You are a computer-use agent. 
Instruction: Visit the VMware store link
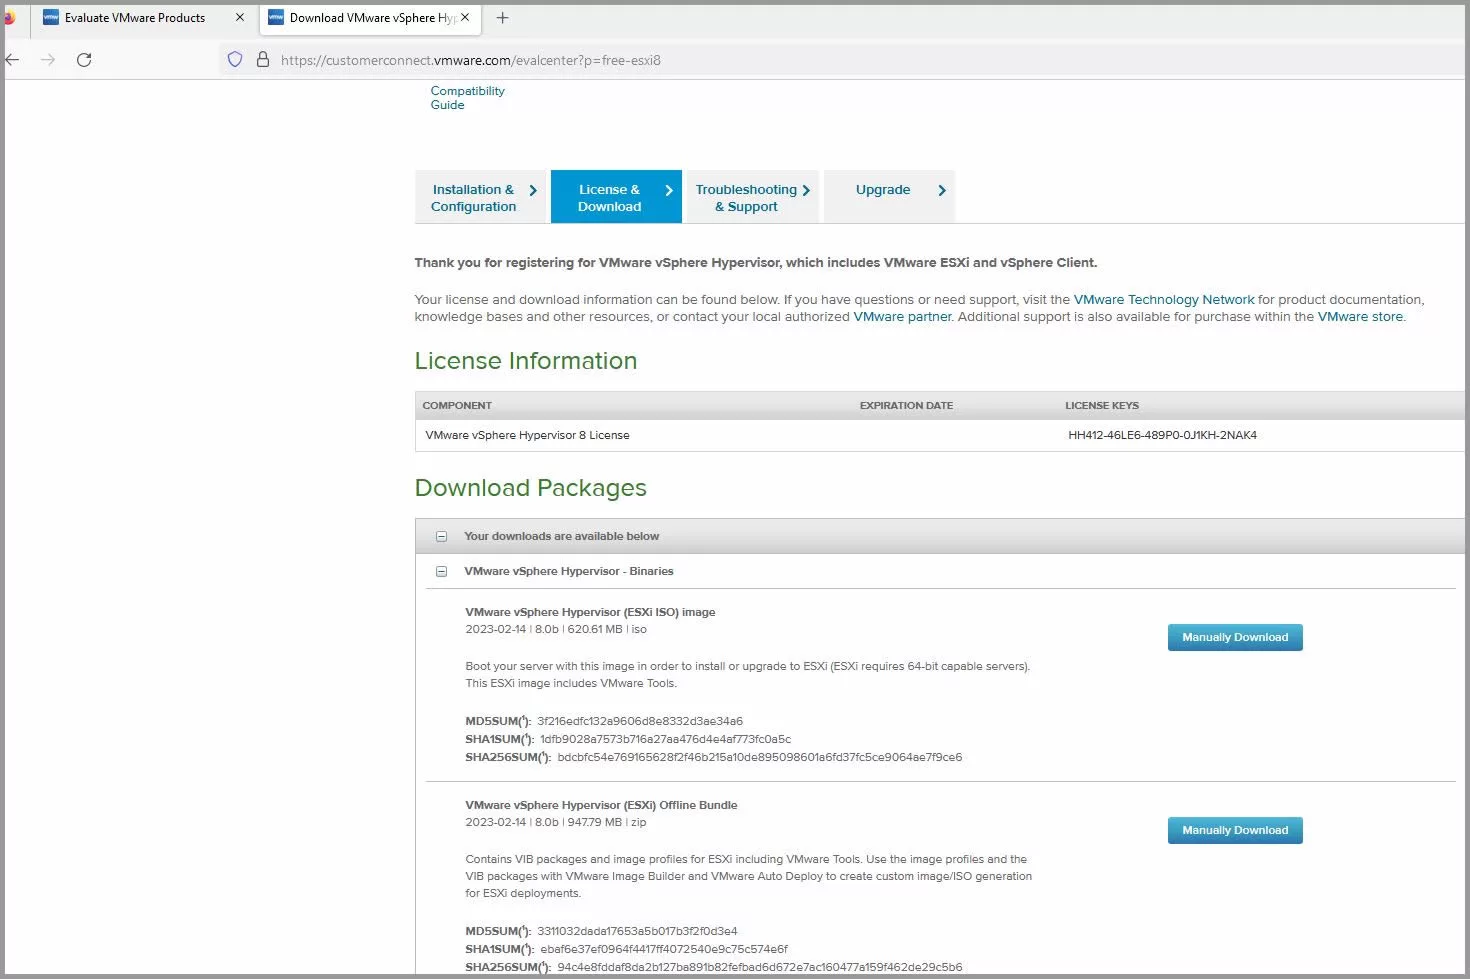click(1360, 317)
